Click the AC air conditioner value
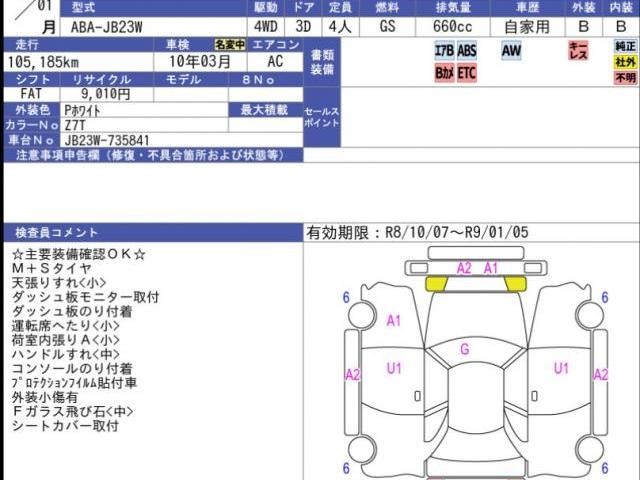Image resolution: width=640 pixels, height=480 pixels. pos(275,62)
